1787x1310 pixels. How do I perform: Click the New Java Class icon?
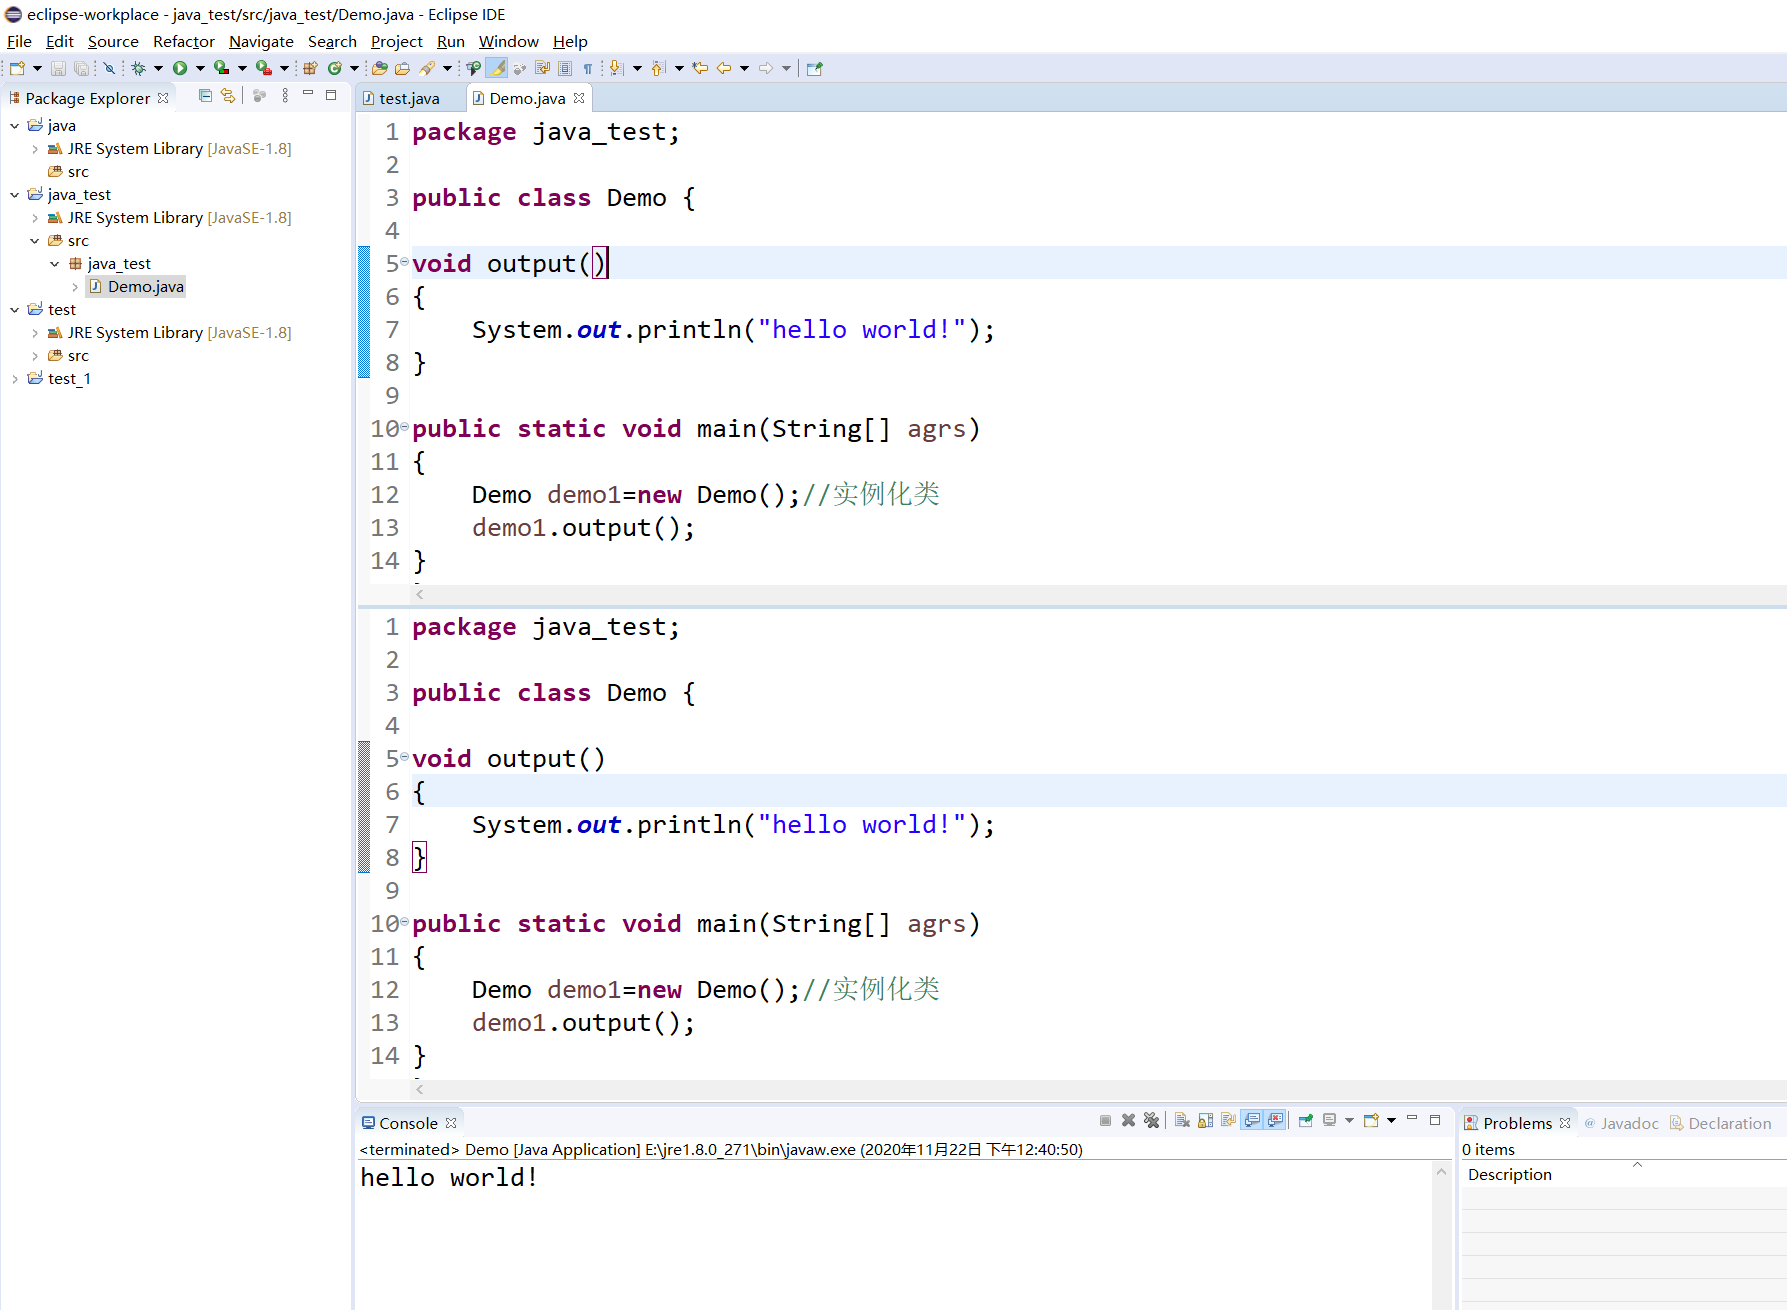[x=335, y=68]
